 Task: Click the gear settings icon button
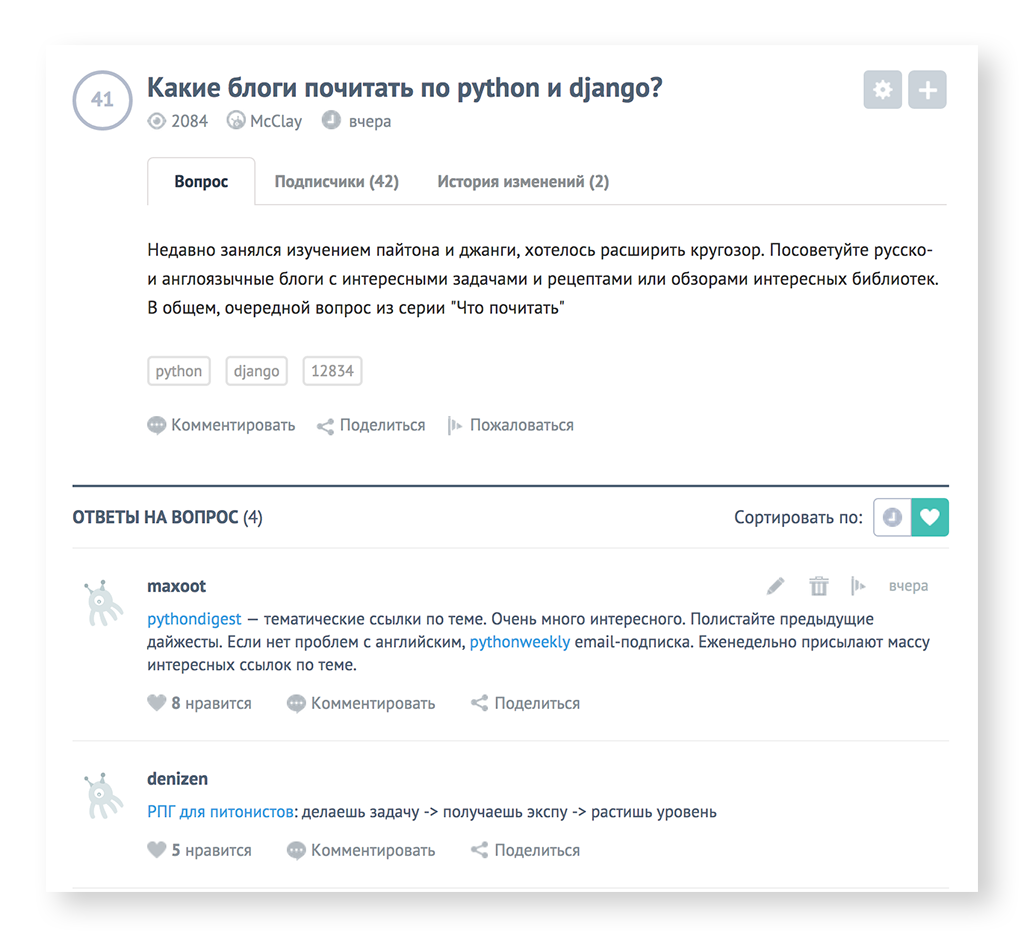(882, 90)
